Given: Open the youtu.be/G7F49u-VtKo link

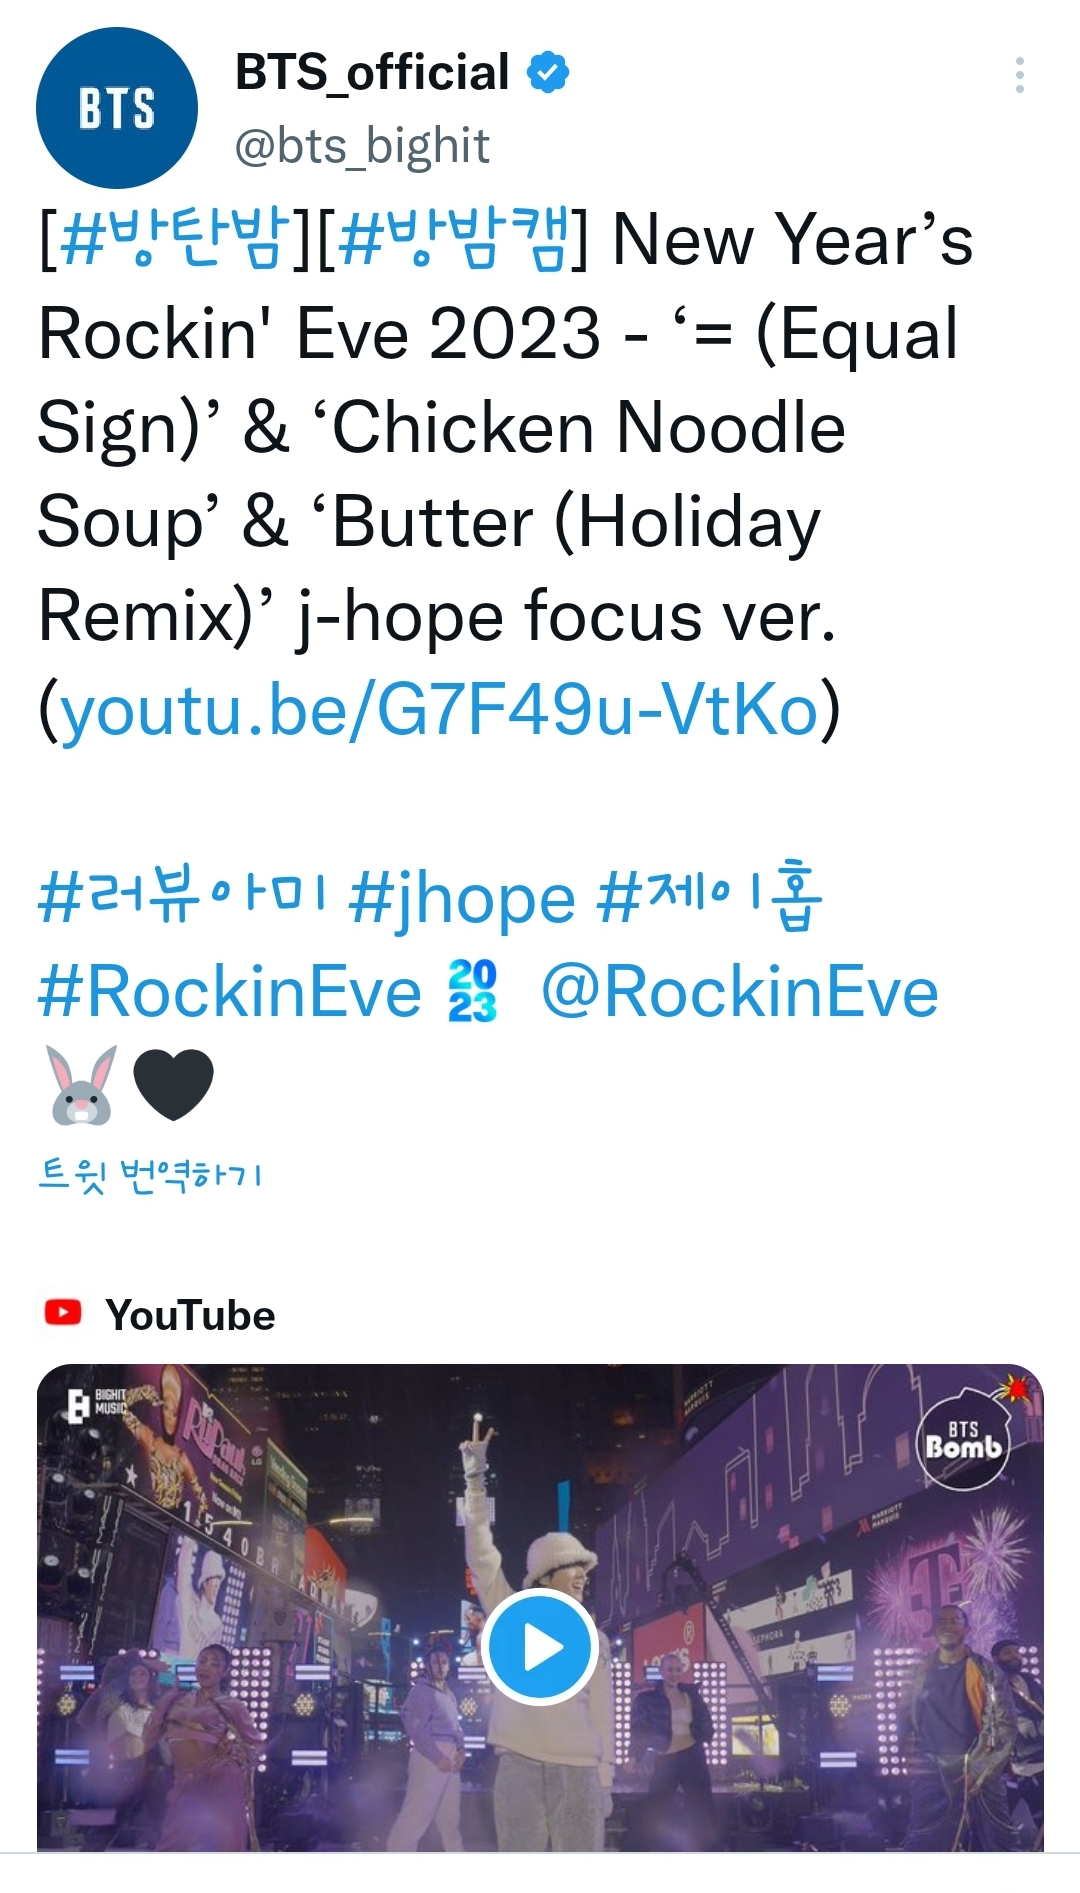Looking at the screenshot, I should [440, 709].
